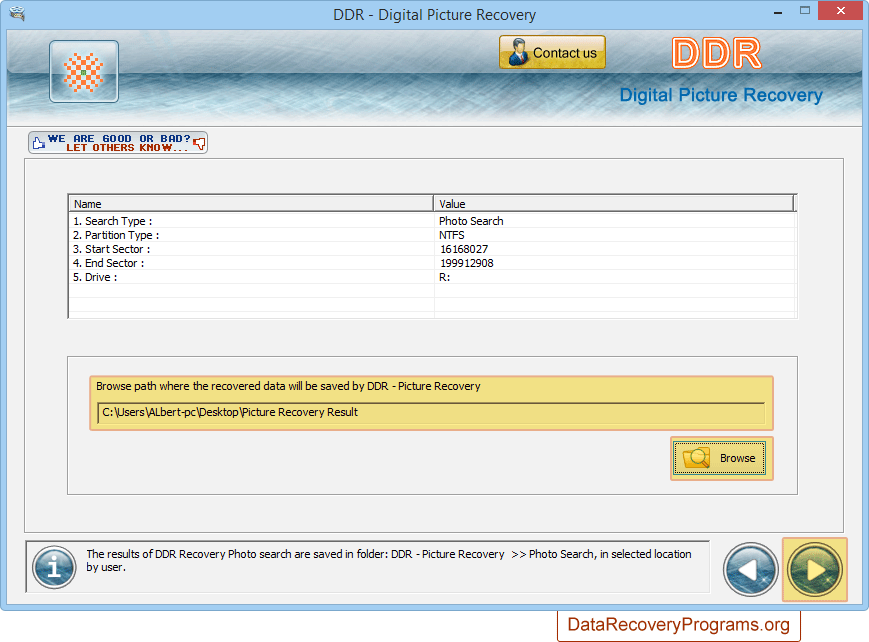Image resolution: width=869 pixels, height=642 pixels.
Task: Click the Value column header
Action: (x=614, y=204)
